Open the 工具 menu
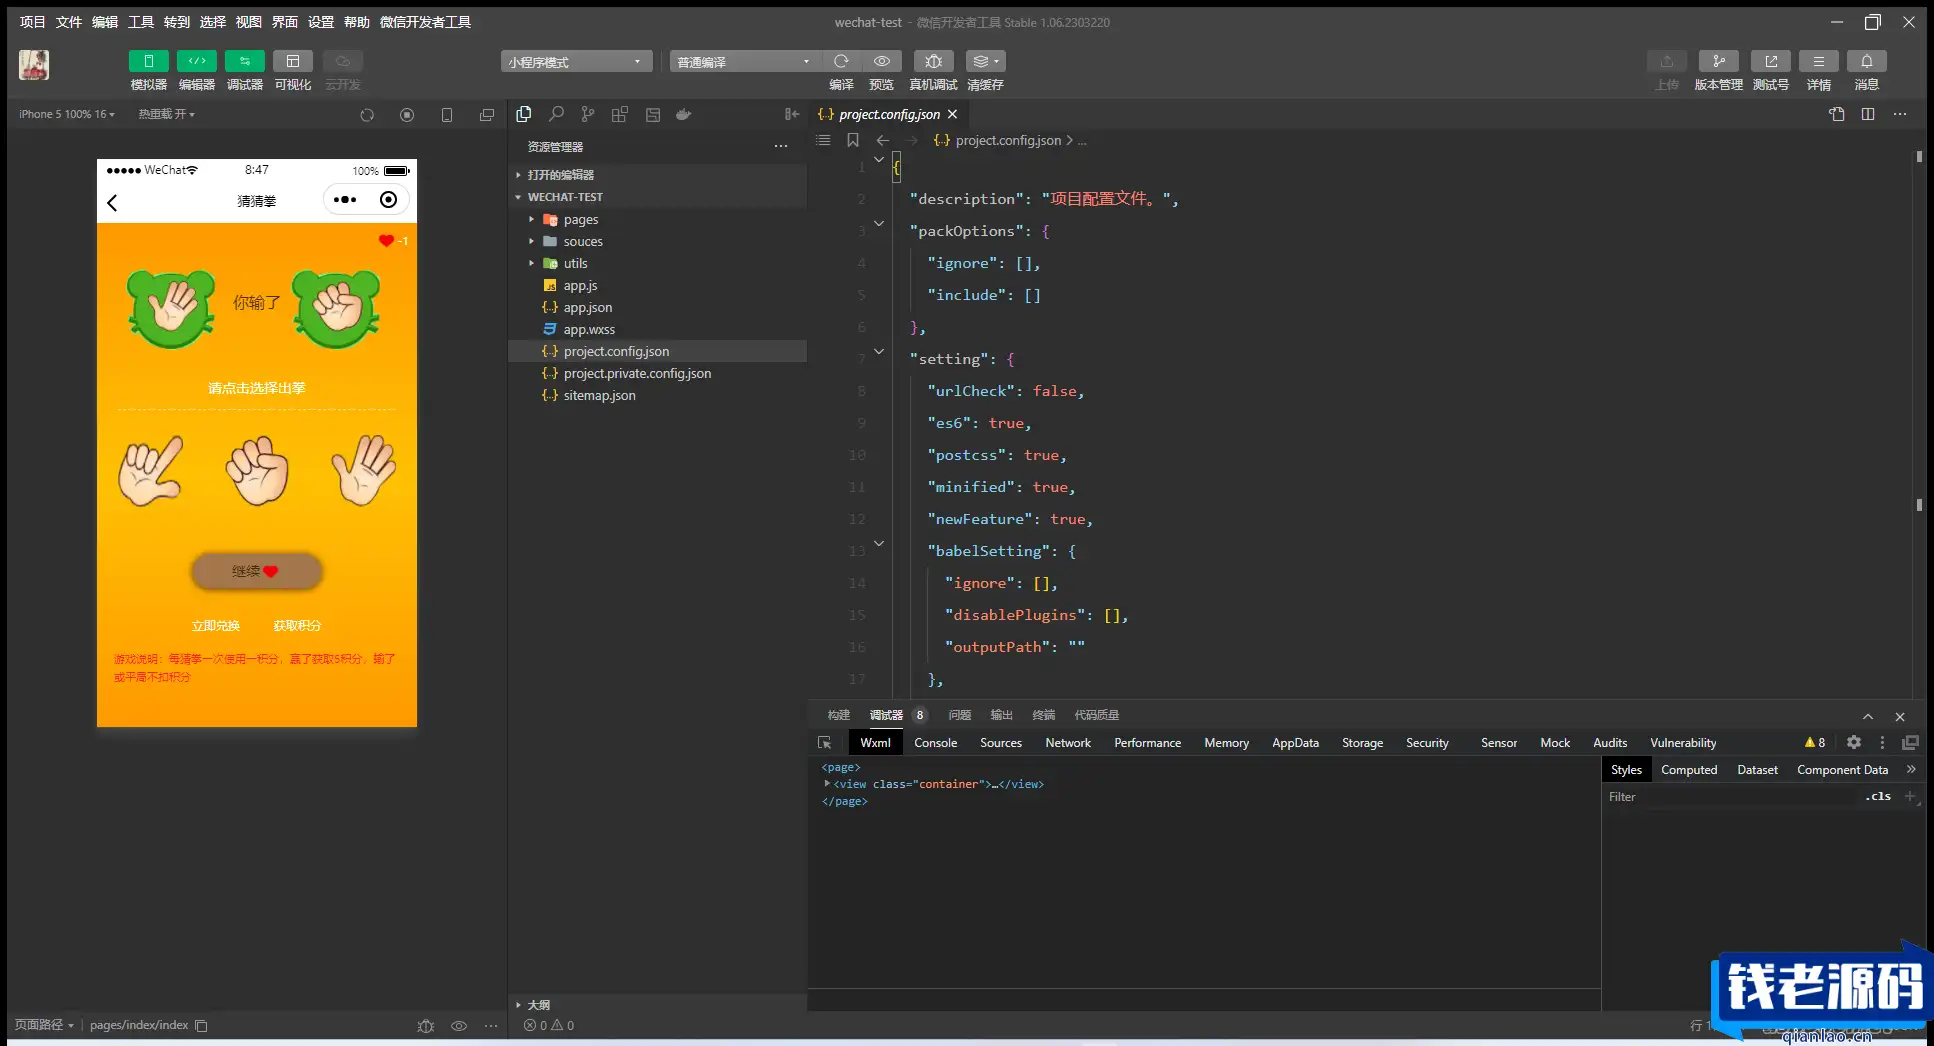This screenshot has width=1934, height=1046. (x=141, y=22)
